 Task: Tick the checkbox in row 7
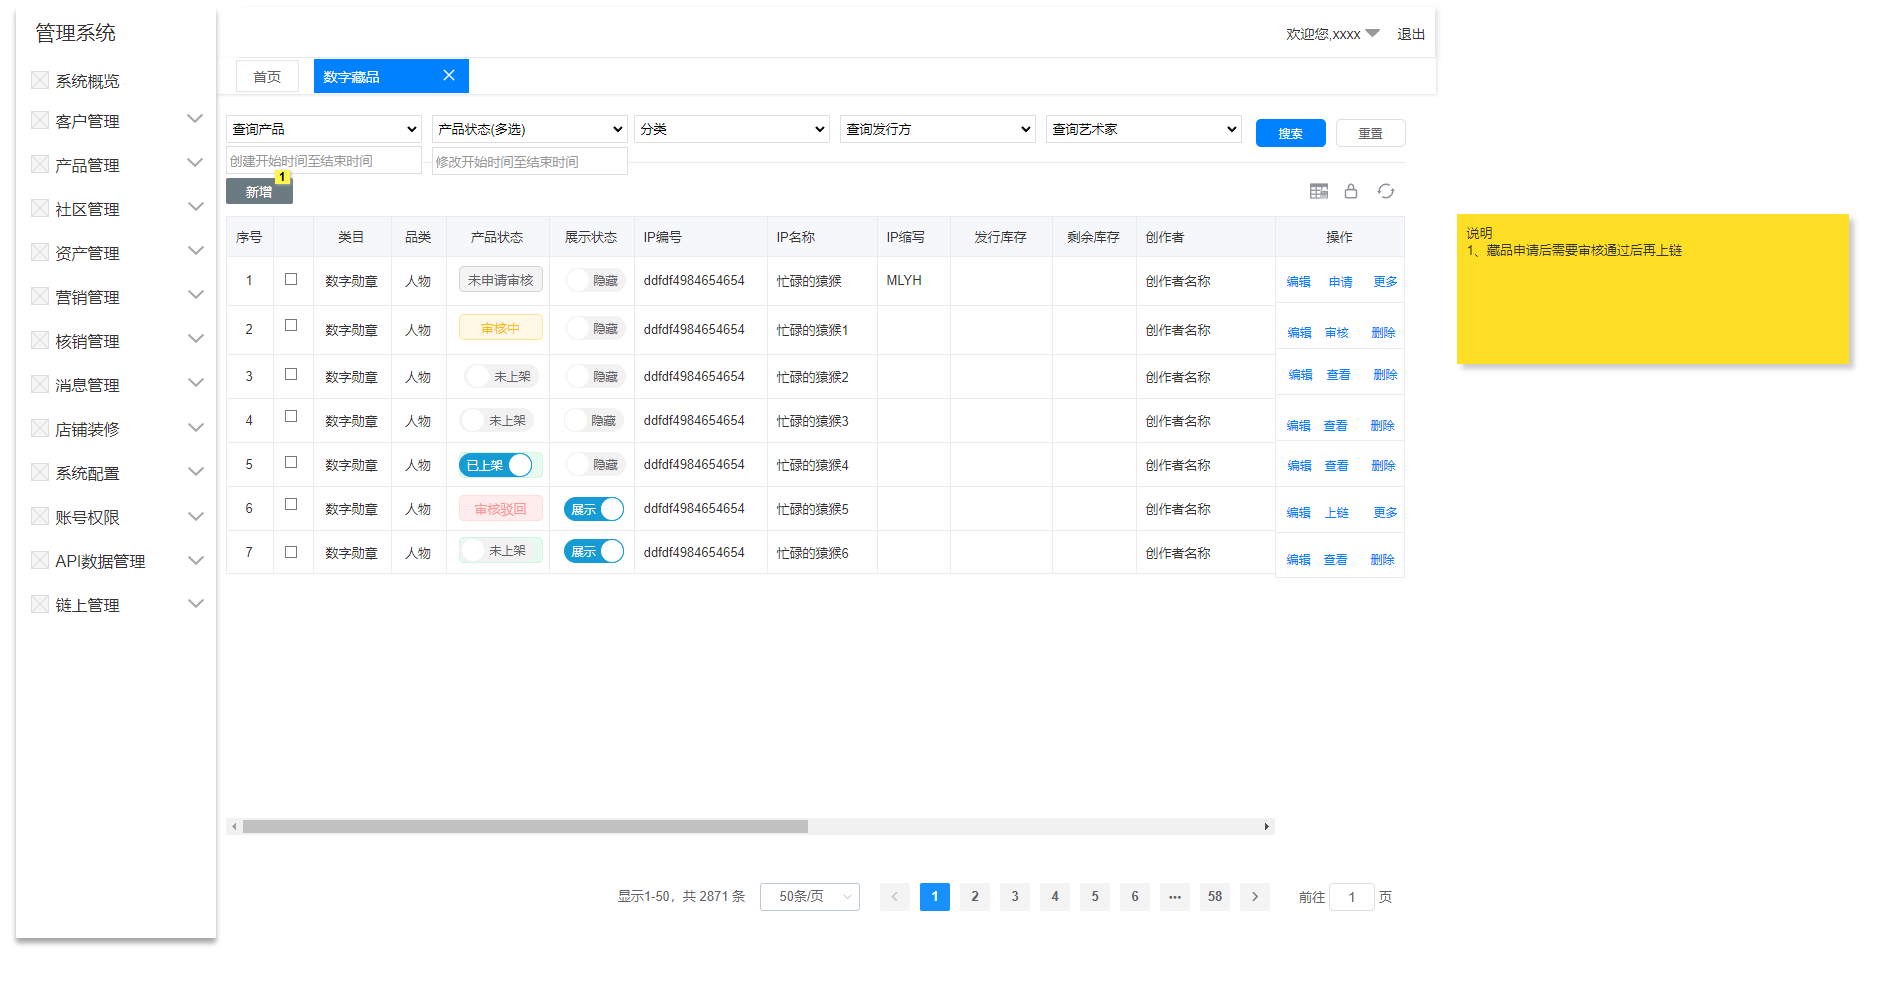pyautogui.click(x=291, y=552)
